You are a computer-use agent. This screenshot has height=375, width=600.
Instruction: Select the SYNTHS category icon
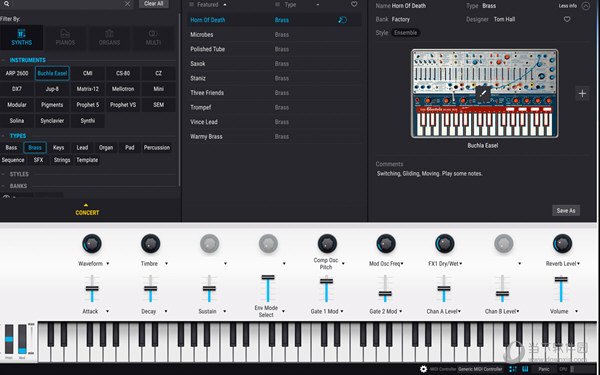click(21, 37)
